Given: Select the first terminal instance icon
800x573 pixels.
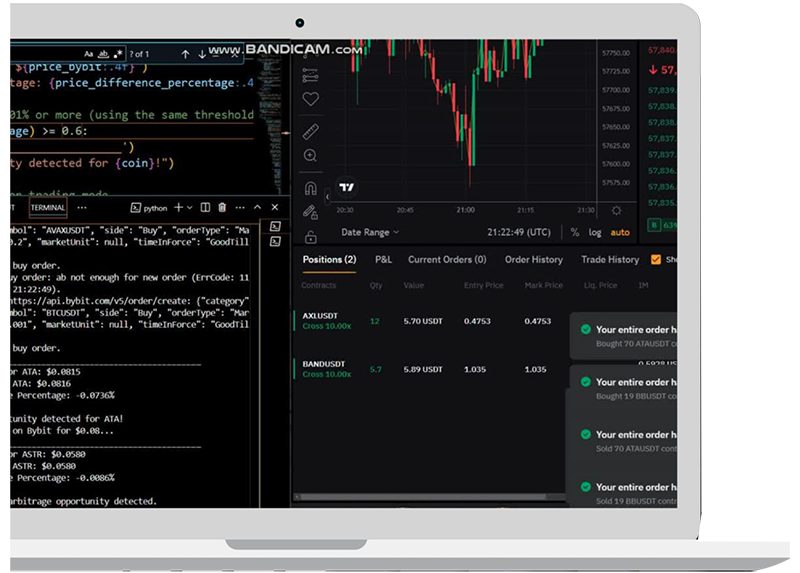Looking at the screenshot, I should (275, 226).
